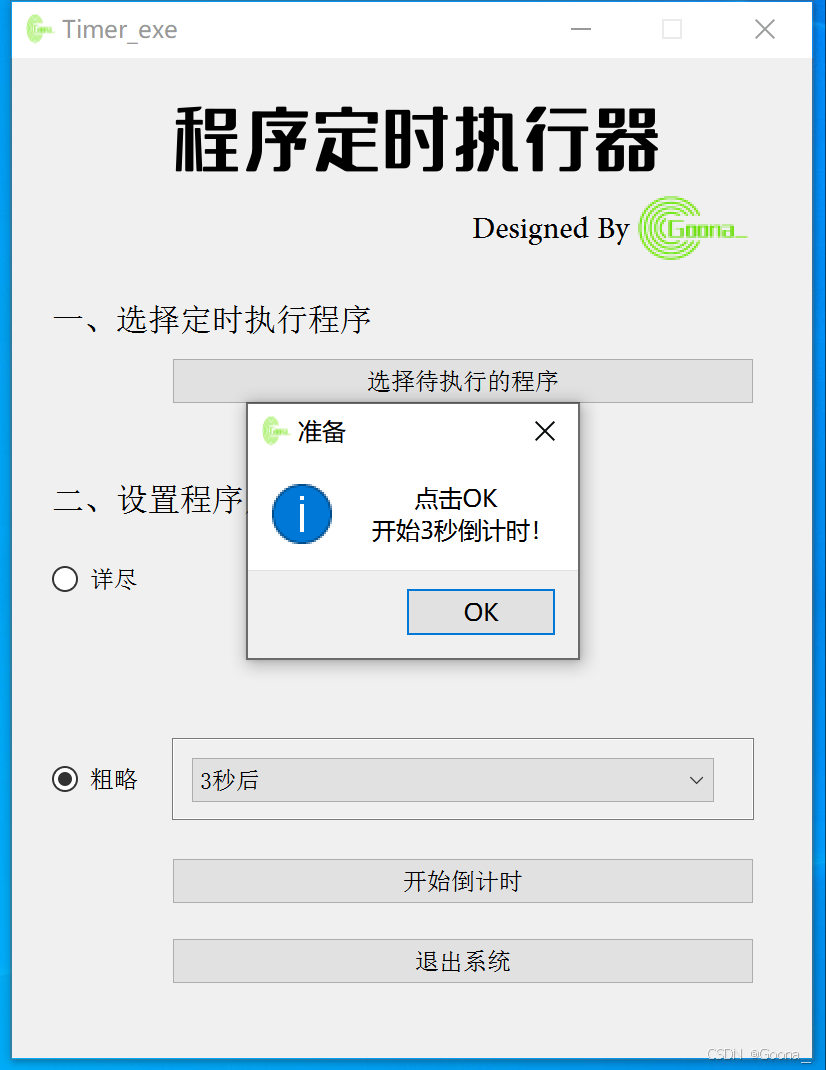This screenshot has height=1070, width=826.
Task: Confirm the dialog with OK button
Action: (481, 612)
